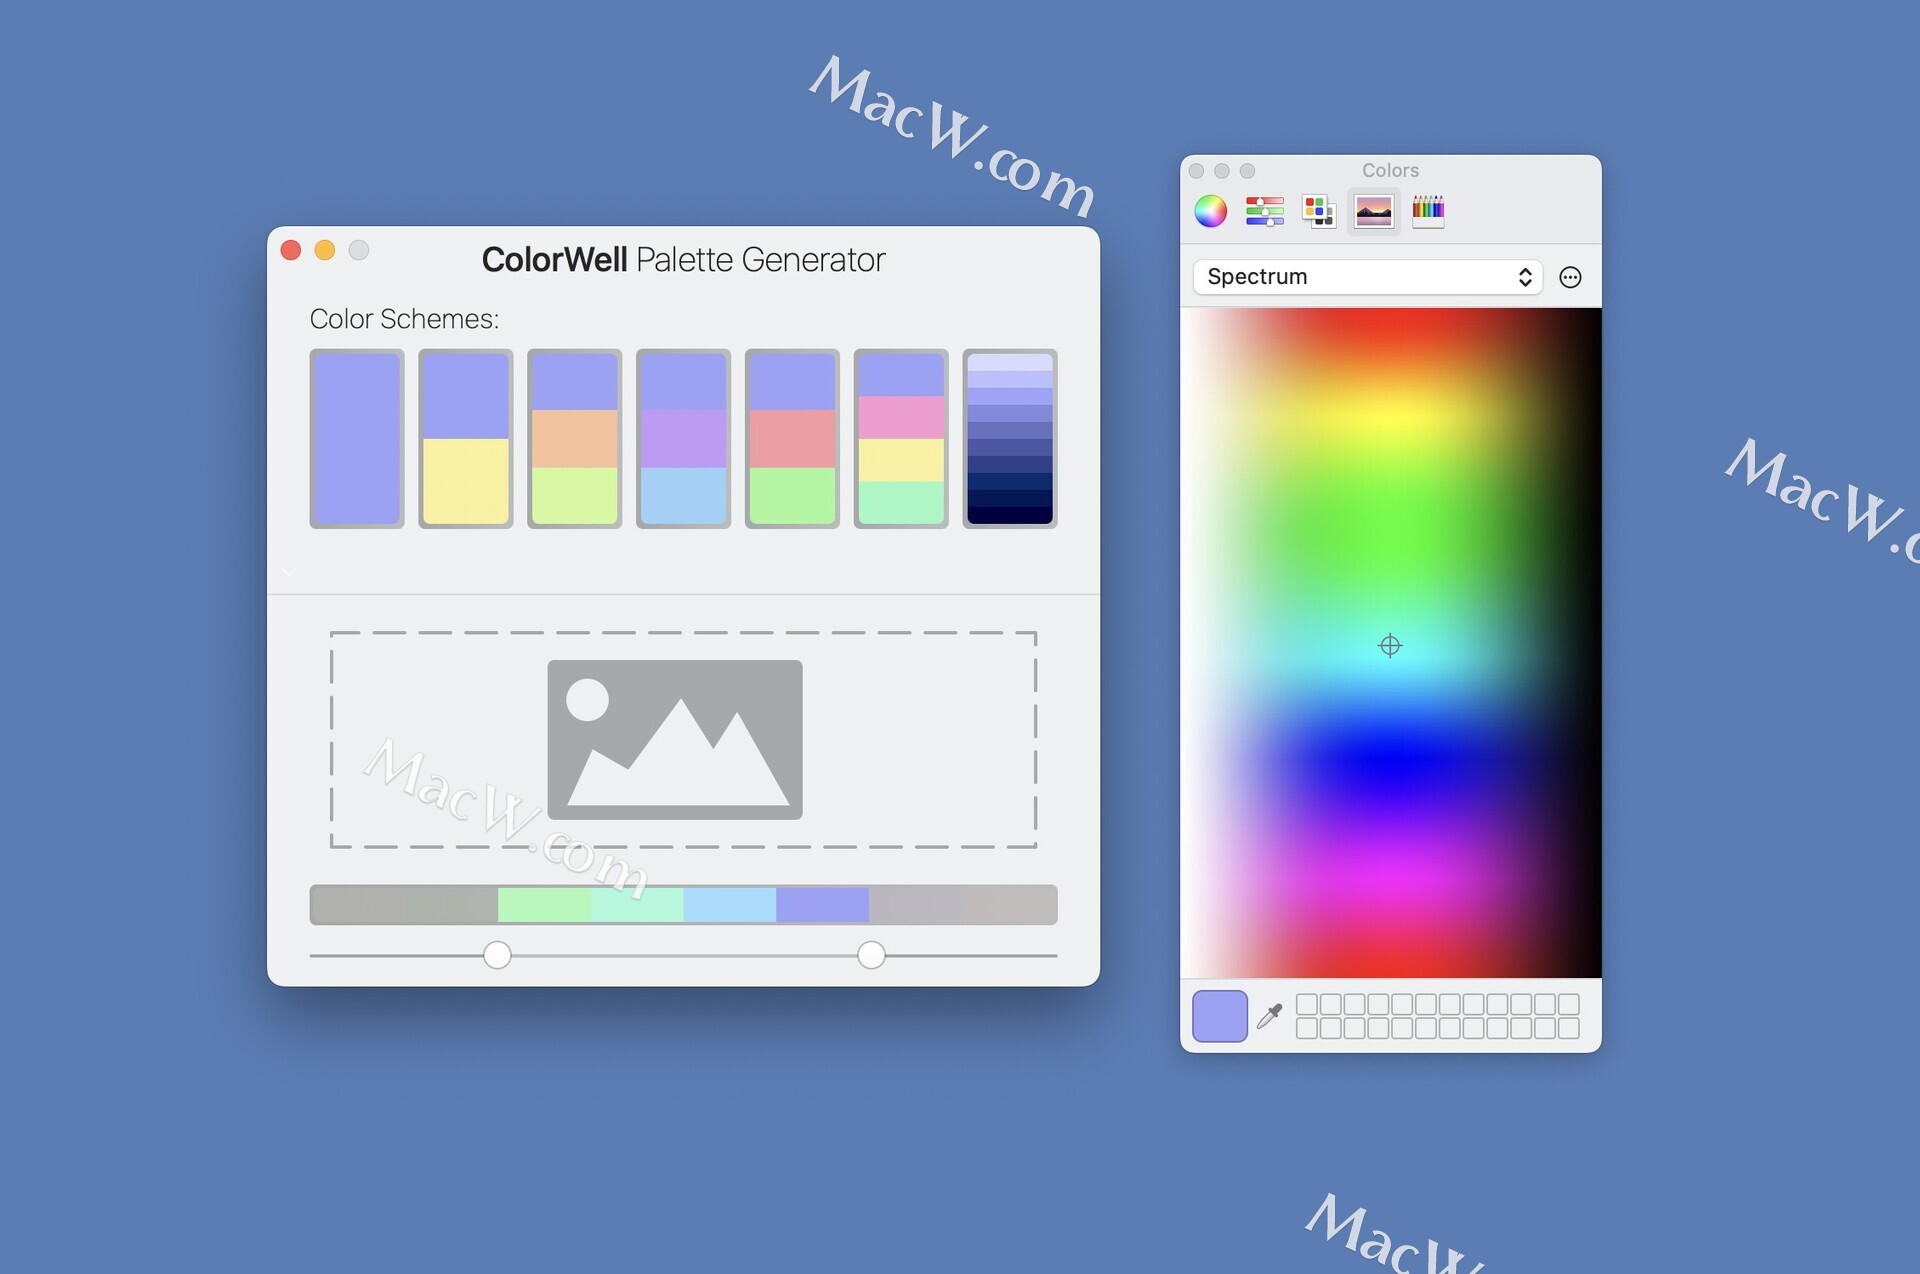Switch to the pencils picker mode
This screenshot has height=1274, width=1920.
tap(1428, 211)
